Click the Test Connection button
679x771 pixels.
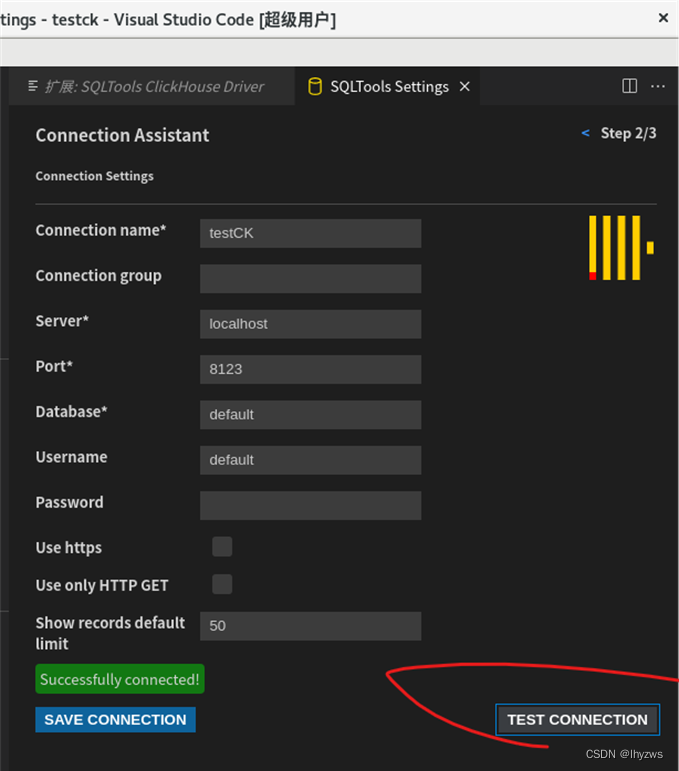pyautogui.click(x=578, y=719)
